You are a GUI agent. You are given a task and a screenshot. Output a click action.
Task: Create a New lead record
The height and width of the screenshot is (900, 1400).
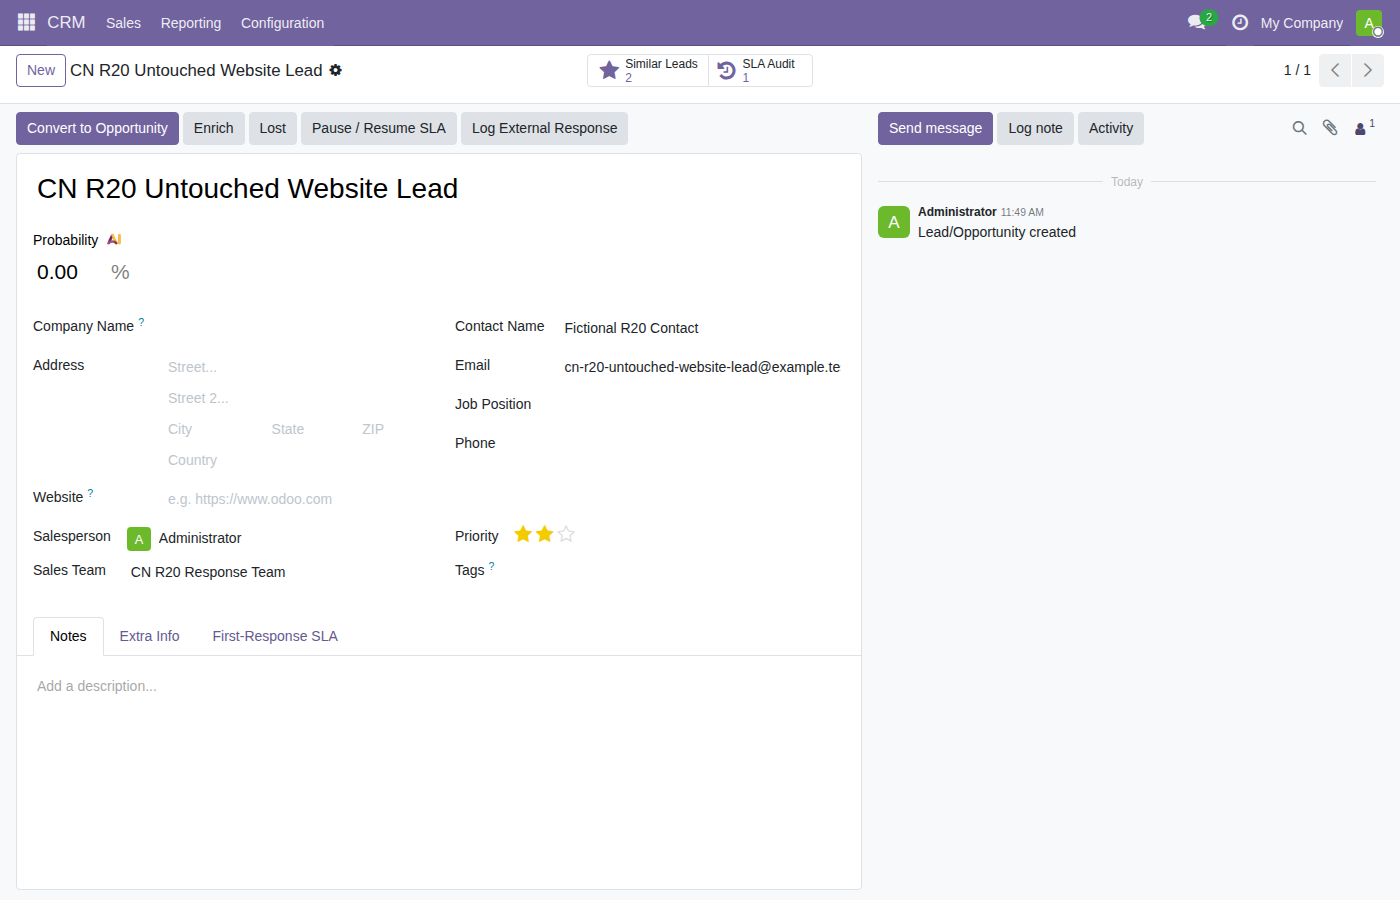click(x=41, y=70)
